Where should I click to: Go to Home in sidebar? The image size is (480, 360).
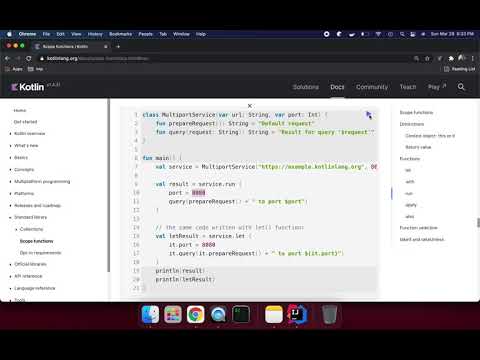(20, 110)
